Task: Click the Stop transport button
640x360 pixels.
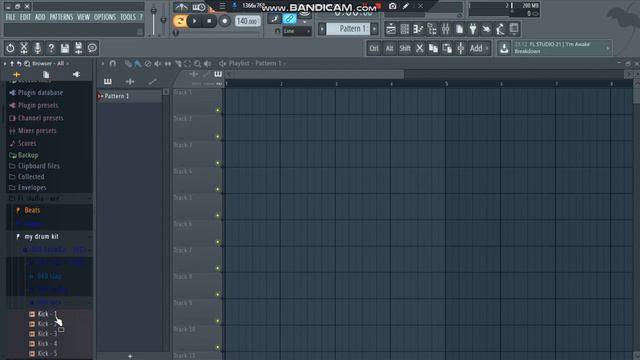Action: [x=209, y=21]
